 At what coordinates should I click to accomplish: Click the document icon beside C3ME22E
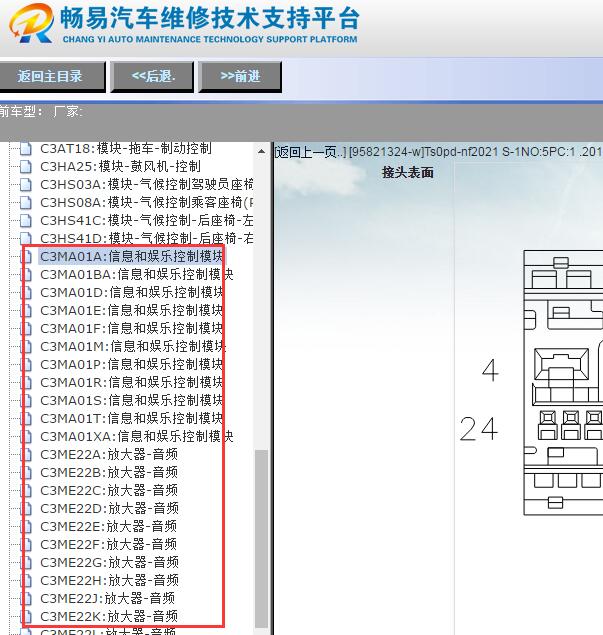pos(27,526)
